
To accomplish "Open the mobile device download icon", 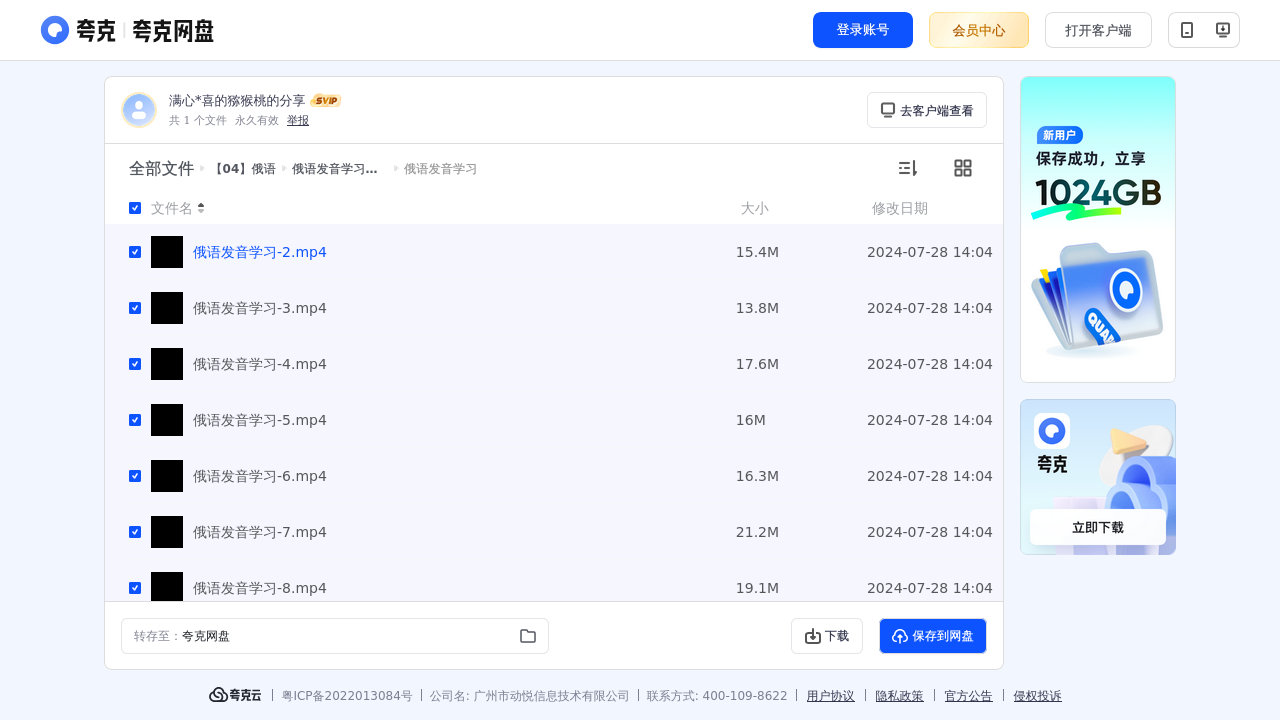I will [1187, 30].
